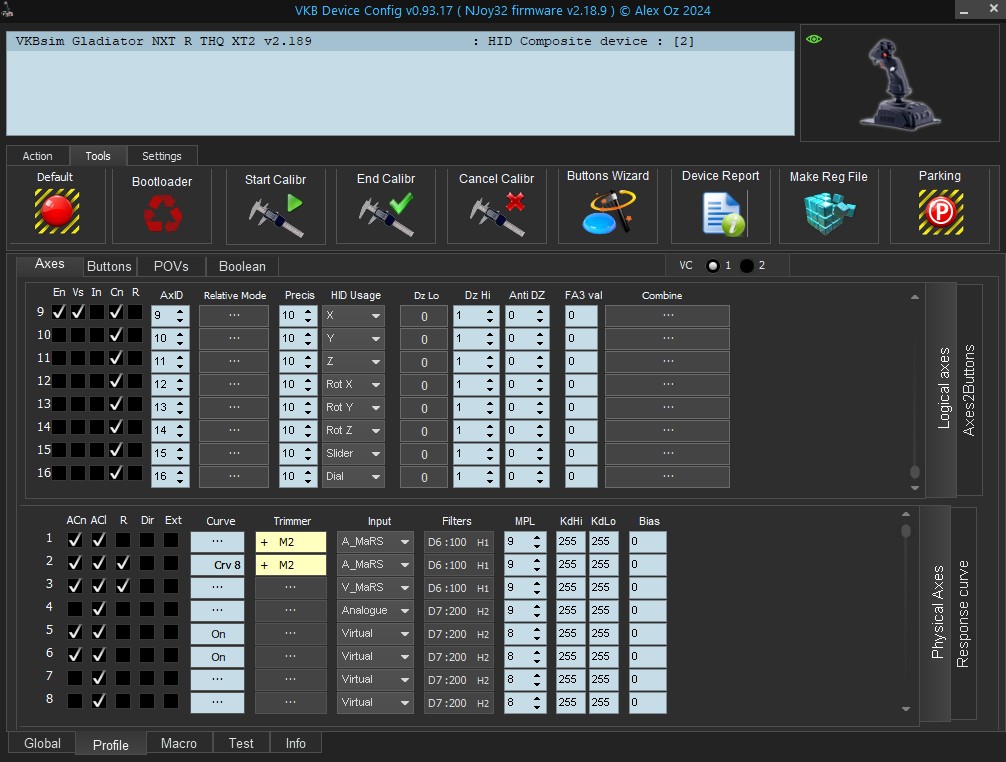Image resolution: width=1006 pixels, height=762 pixels.
Task: Click the joystick device thumbnail
Action: pyautogui.click(x=899, y=83)
